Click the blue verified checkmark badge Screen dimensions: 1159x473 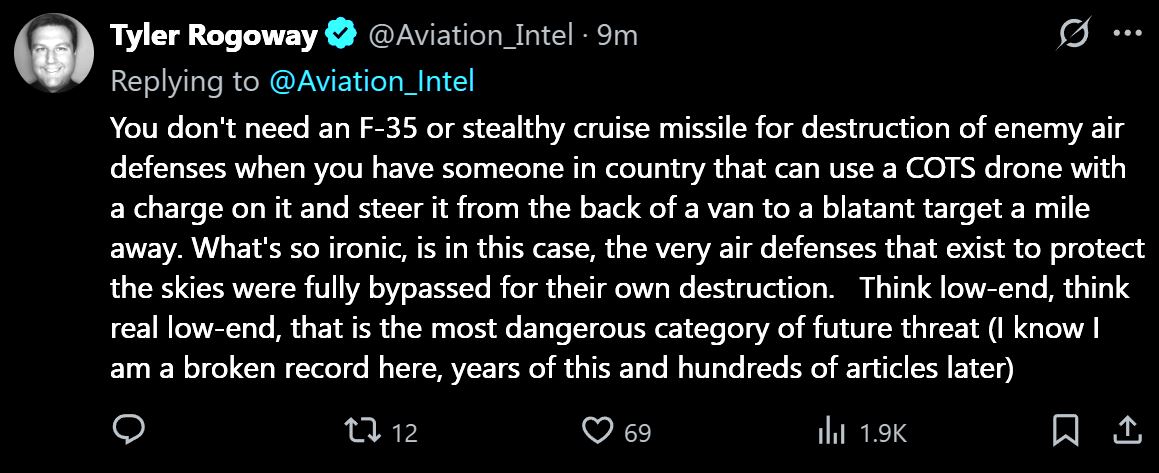343,35
